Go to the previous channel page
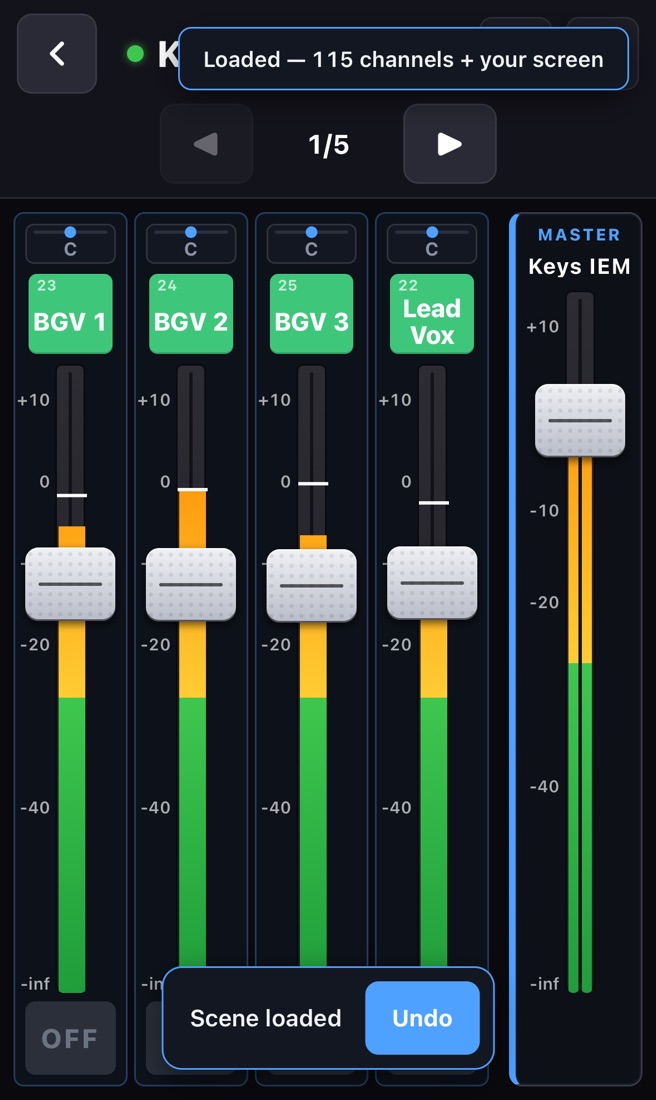Viewport: 656px width, 1100px height. [206, 144]
